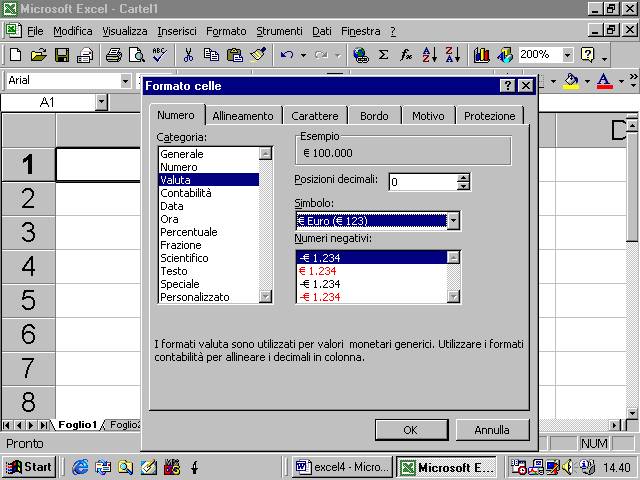Open the Arial font name dropdown

pos(125,81)
